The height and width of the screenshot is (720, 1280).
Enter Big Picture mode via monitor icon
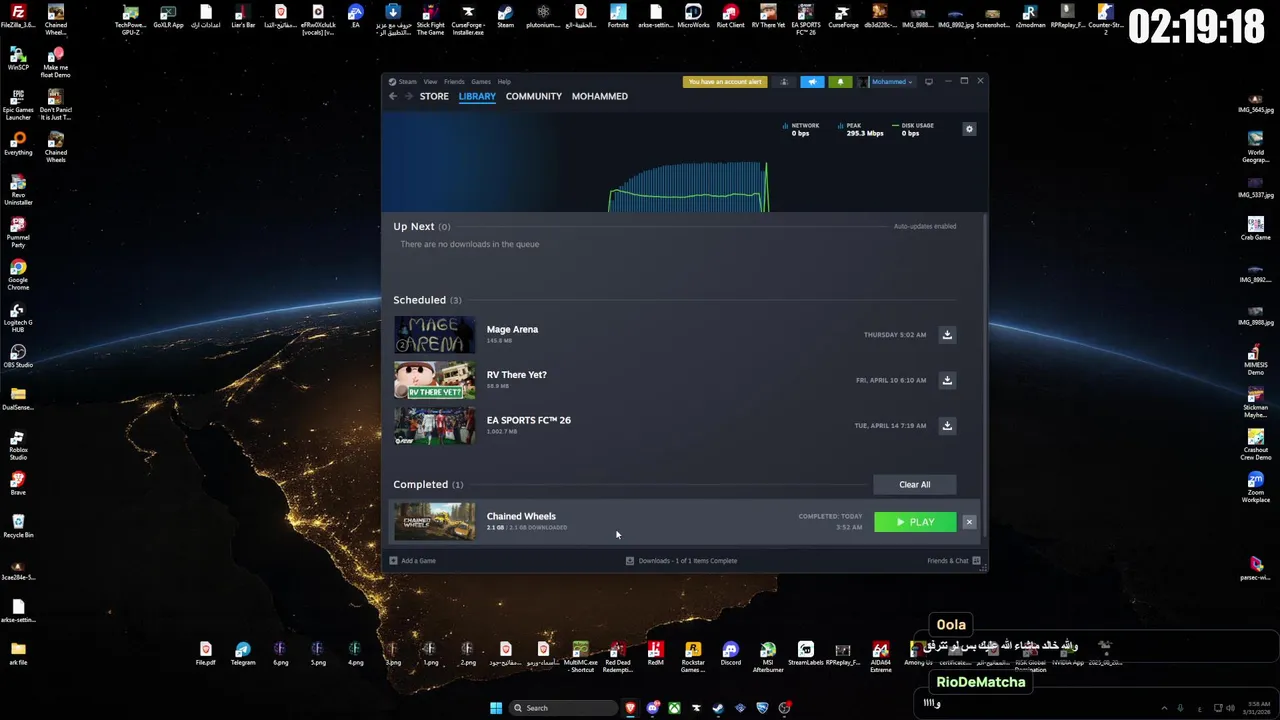(x=928, y=82)
